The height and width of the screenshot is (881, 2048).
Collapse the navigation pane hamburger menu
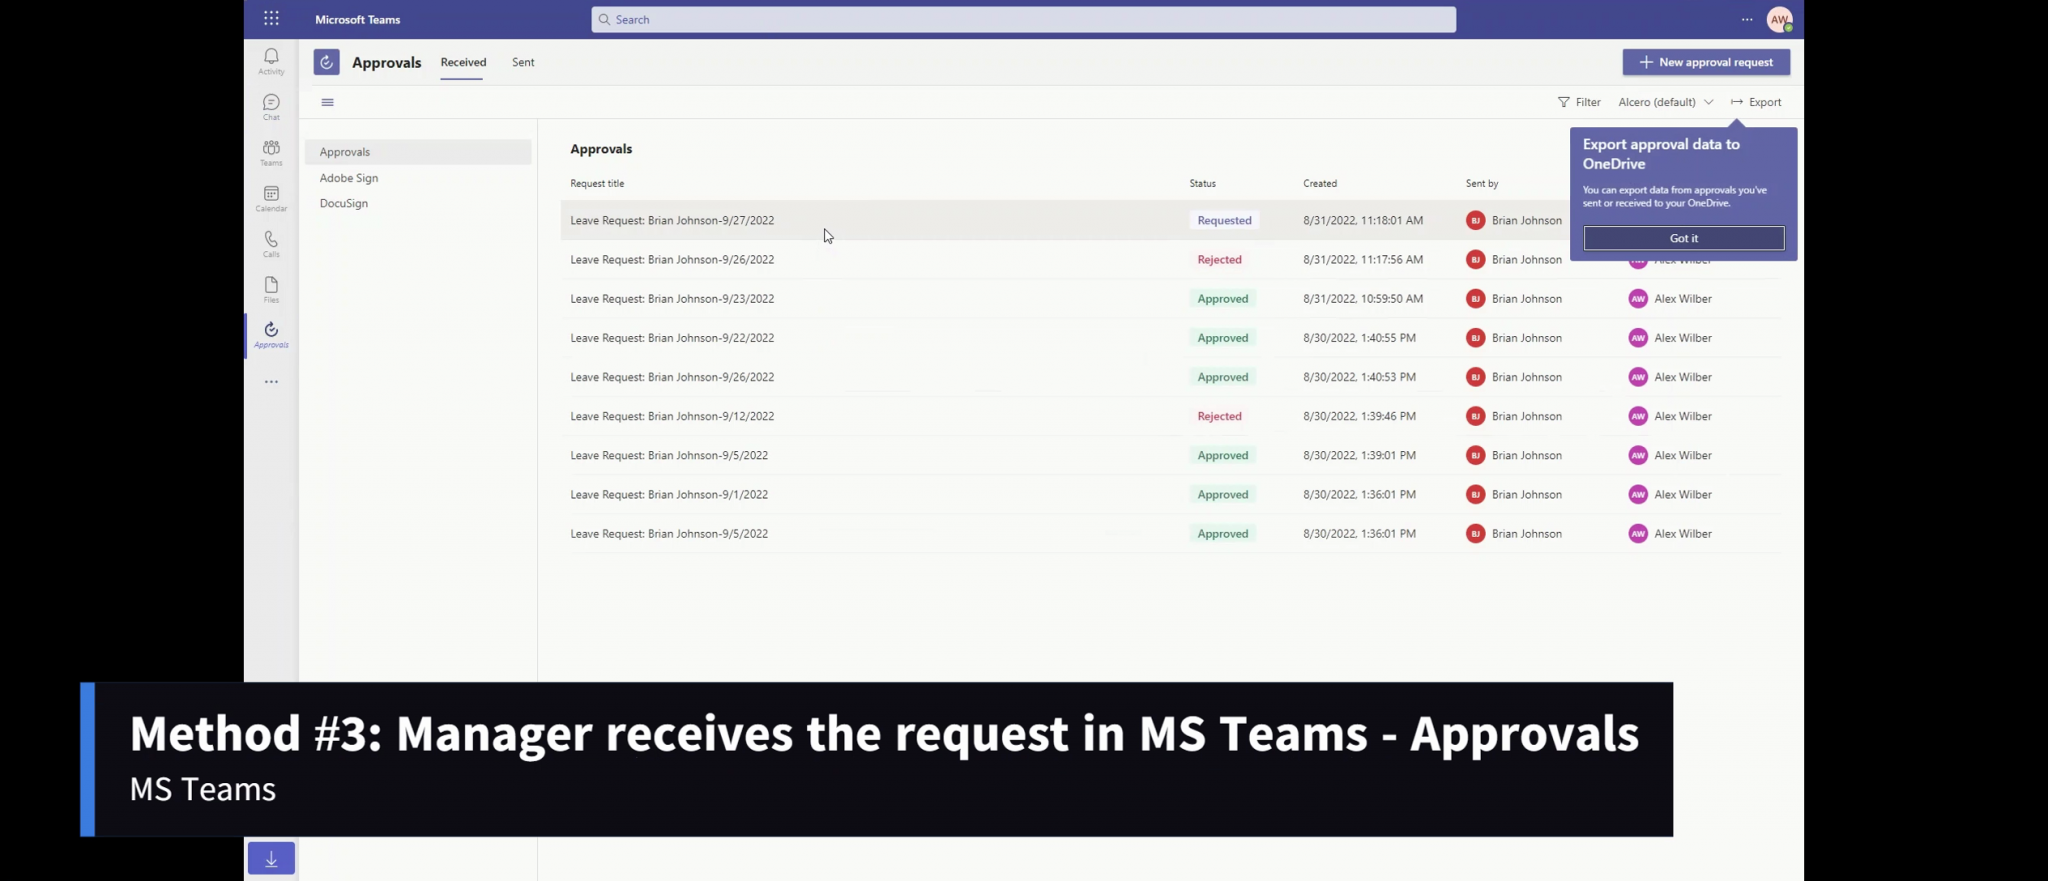[x=327, y=102]
